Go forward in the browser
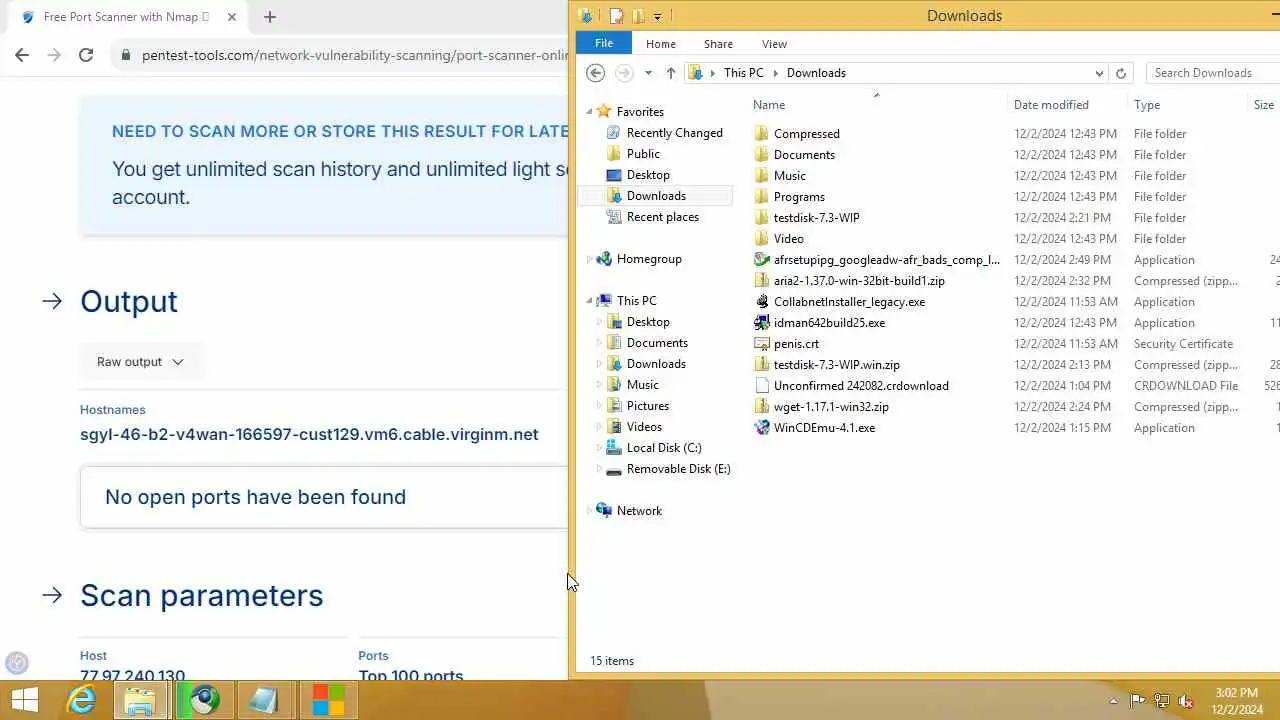 pos(54,55)
